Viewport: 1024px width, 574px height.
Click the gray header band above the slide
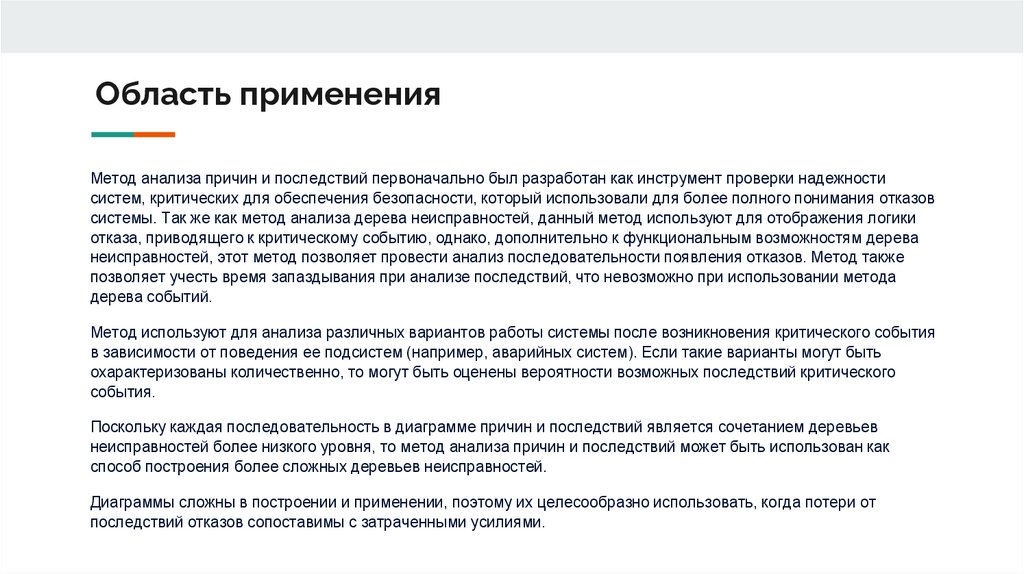click(512, 26)
